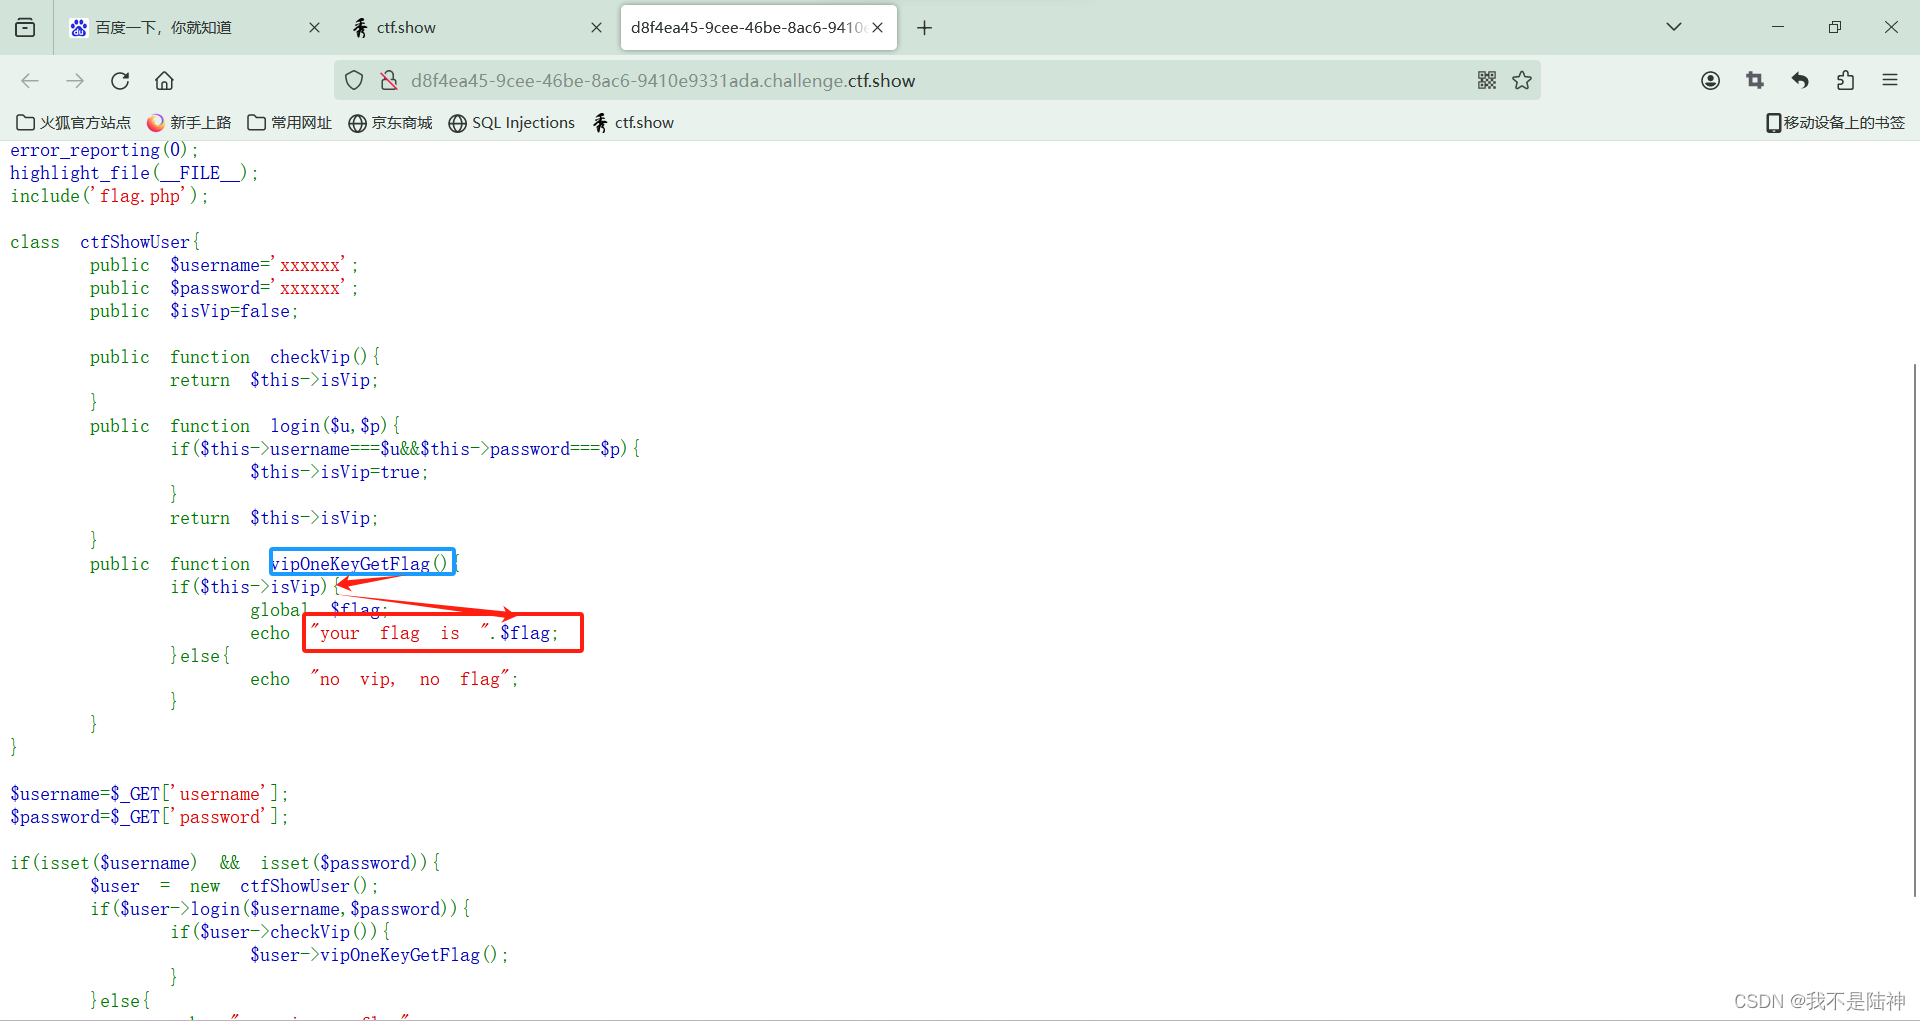Click the 'error_reporting(0);' line
Image resolution: width=1920 pixels, height=1021 pixels.
(x=104, y=150)
